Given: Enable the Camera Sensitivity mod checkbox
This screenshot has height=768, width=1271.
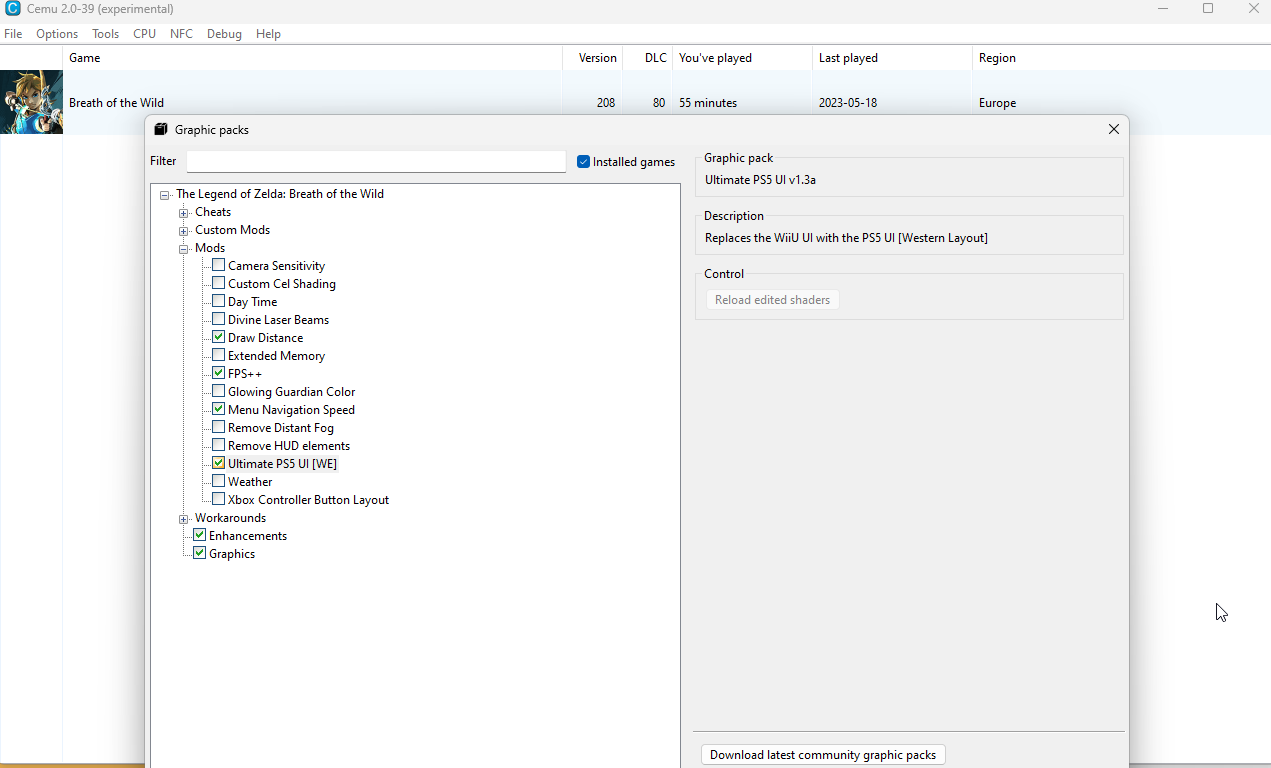Looking at the screenshot, I should [219, 265].
